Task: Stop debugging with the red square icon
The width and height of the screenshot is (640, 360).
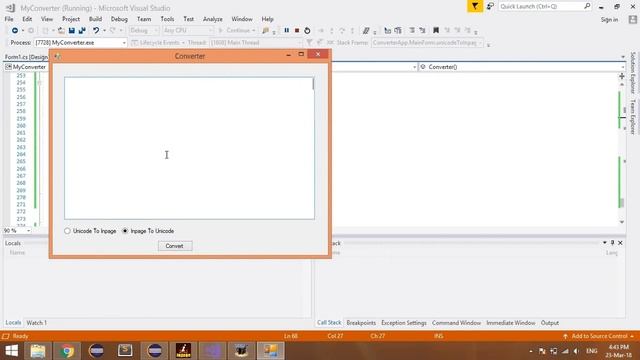Action: click(x=297, y=31)
